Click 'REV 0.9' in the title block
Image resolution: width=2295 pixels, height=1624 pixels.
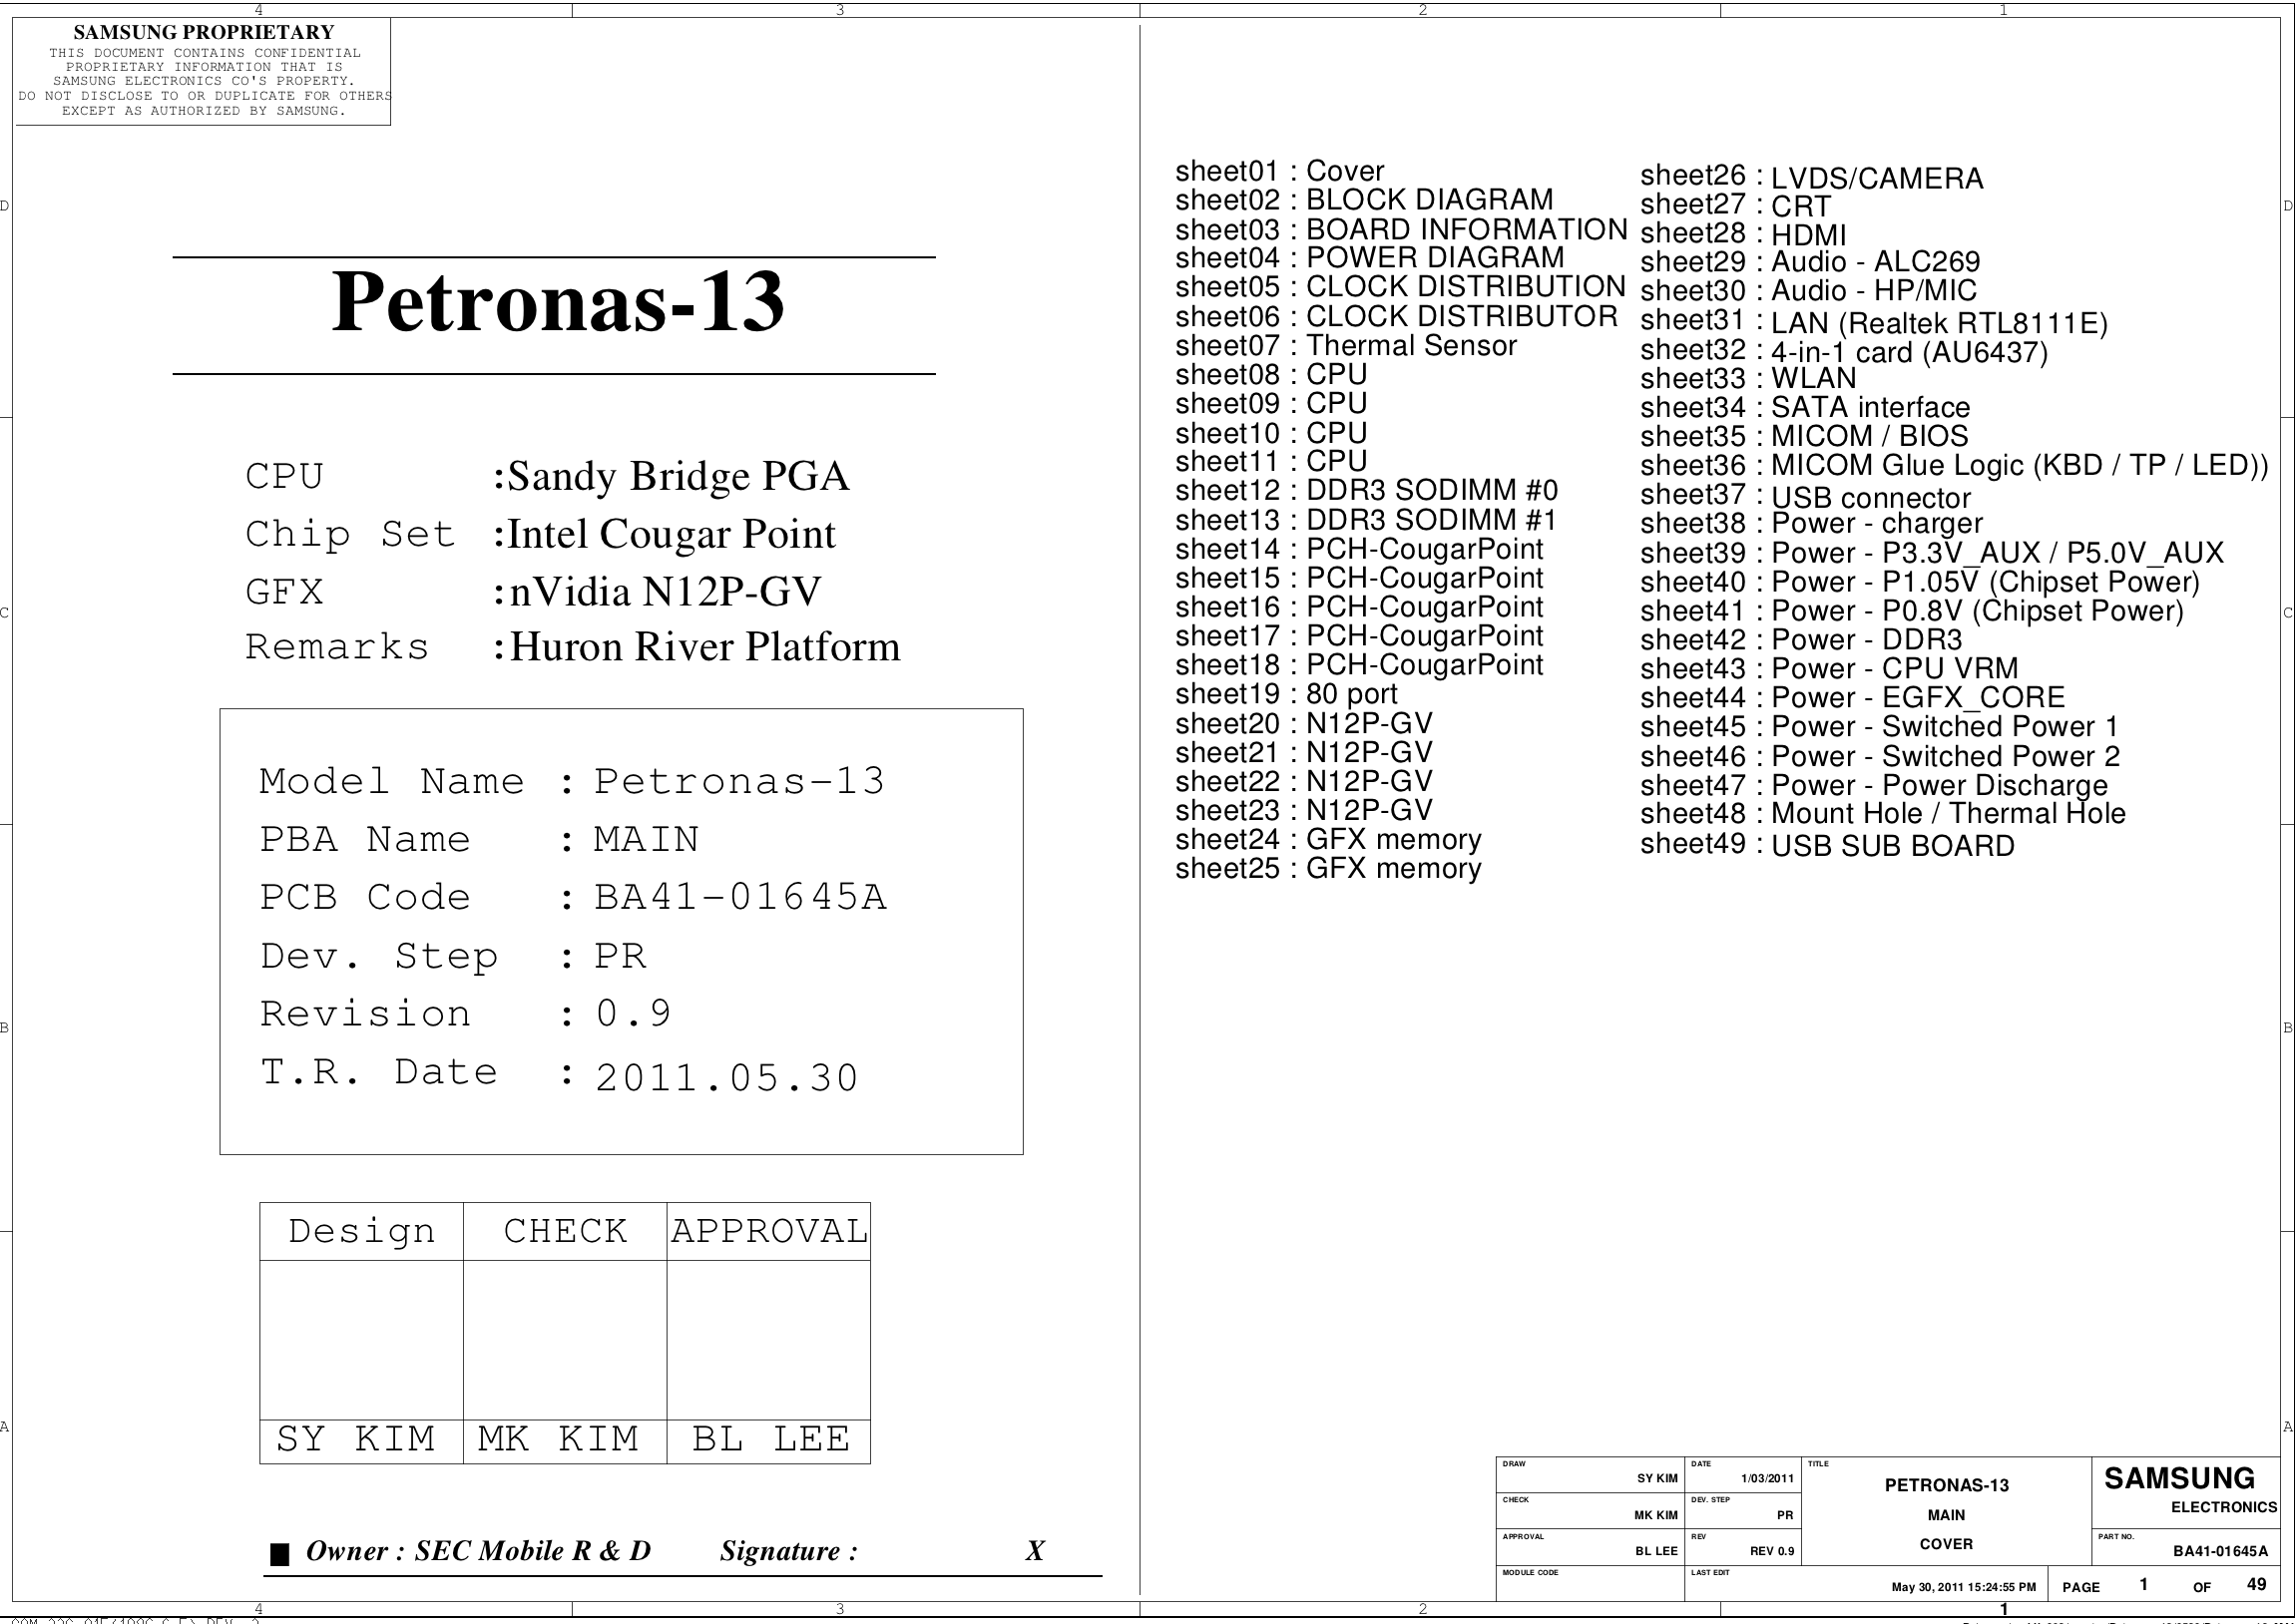[x=1771, y=1551]
